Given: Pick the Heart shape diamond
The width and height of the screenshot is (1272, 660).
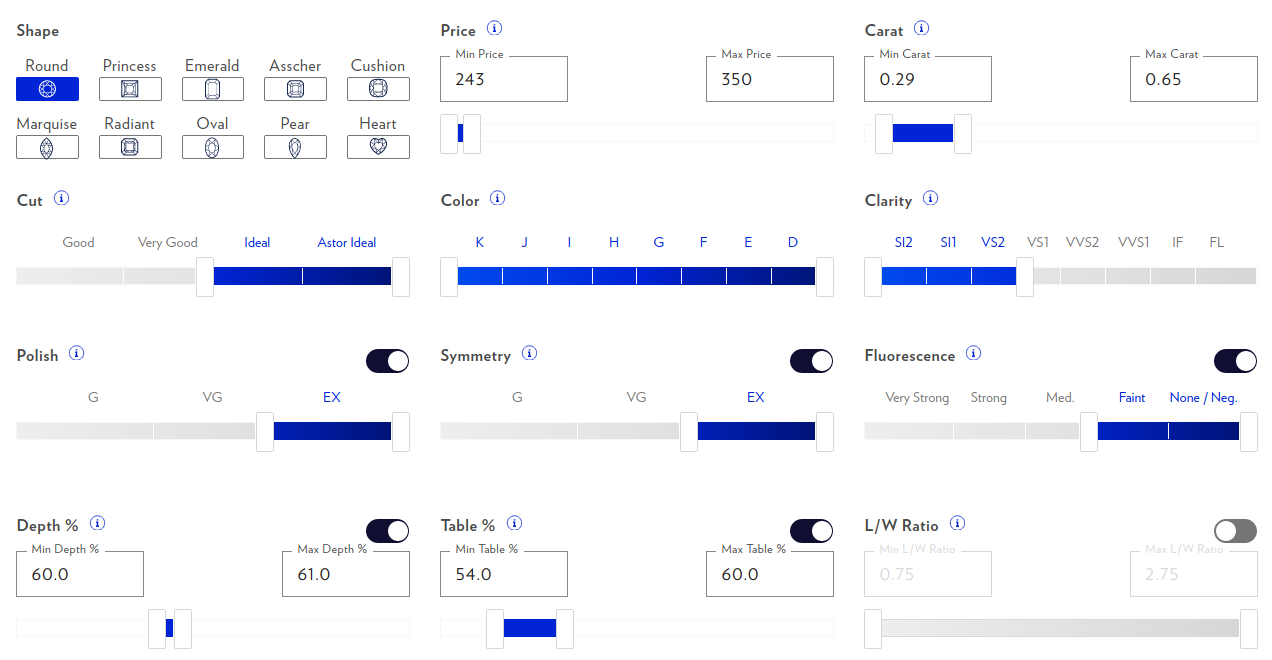Looking at the screenshot, I should click(378, 147).
